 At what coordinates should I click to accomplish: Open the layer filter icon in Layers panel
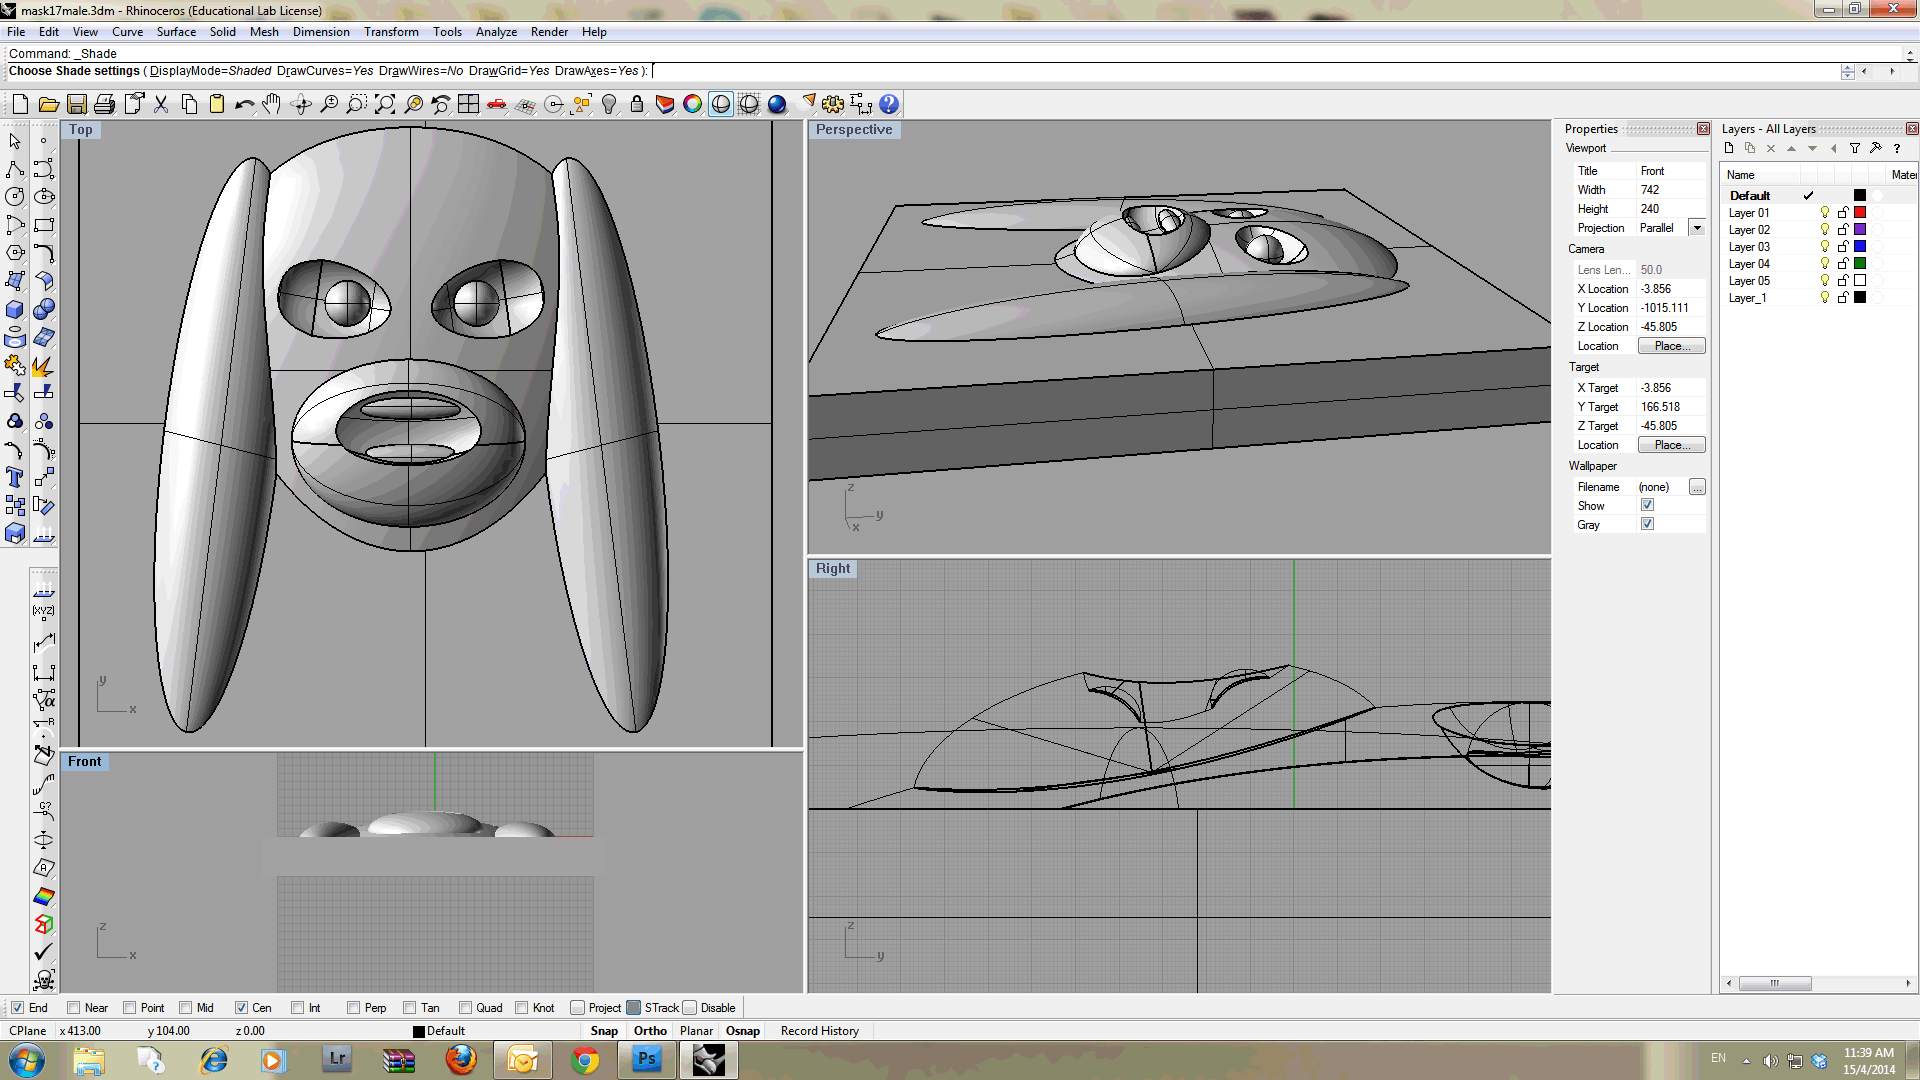click(x=1855, y=148)
